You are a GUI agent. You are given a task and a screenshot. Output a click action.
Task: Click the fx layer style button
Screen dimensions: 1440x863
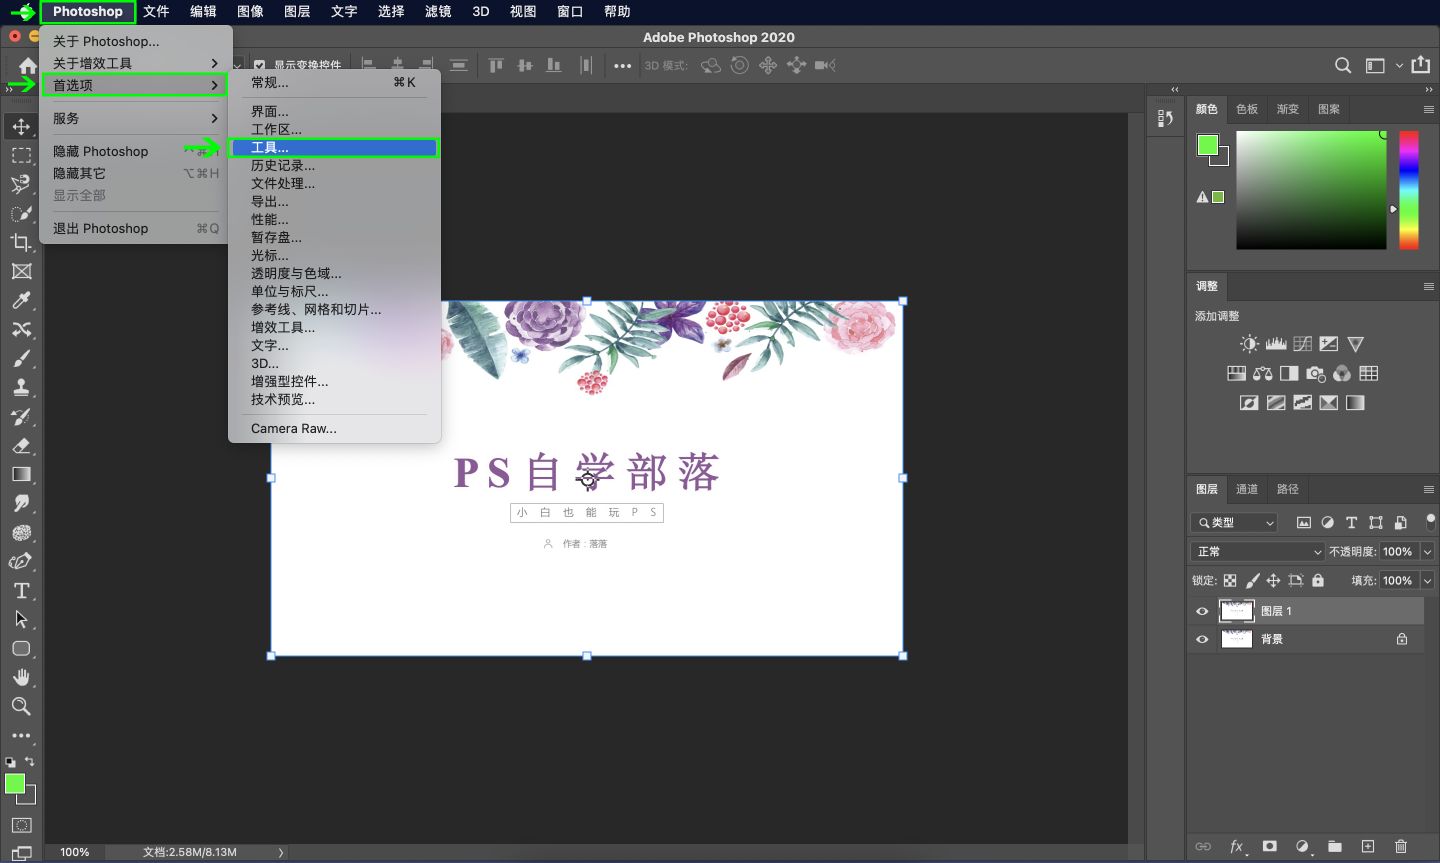[1236, 846]
